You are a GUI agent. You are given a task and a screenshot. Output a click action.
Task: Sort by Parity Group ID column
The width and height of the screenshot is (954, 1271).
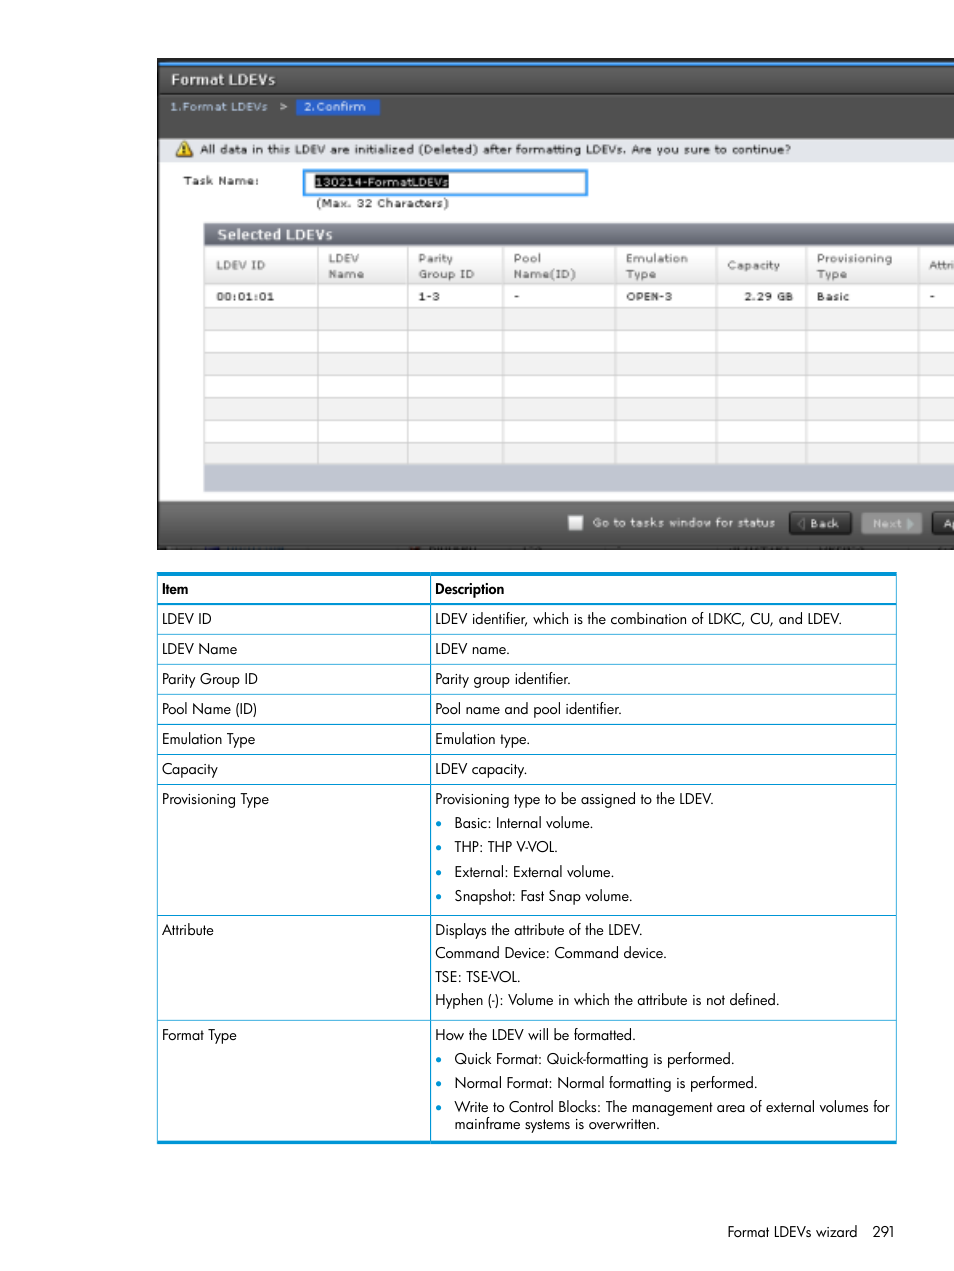(455, 266)
